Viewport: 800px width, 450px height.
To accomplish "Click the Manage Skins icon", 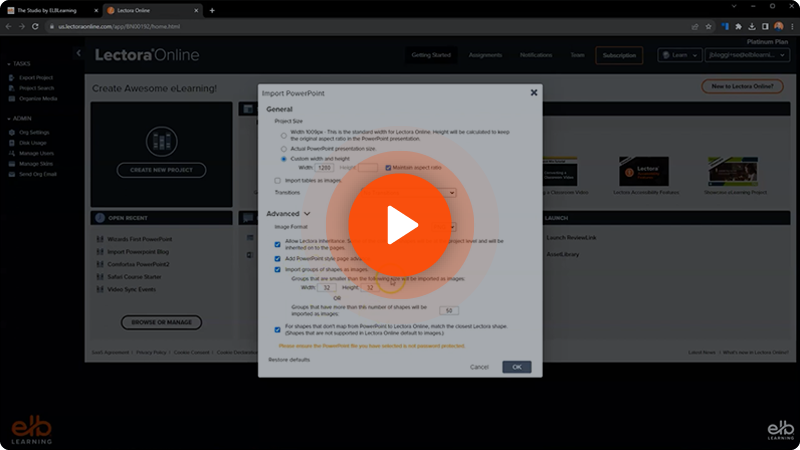I will [12, 164].
